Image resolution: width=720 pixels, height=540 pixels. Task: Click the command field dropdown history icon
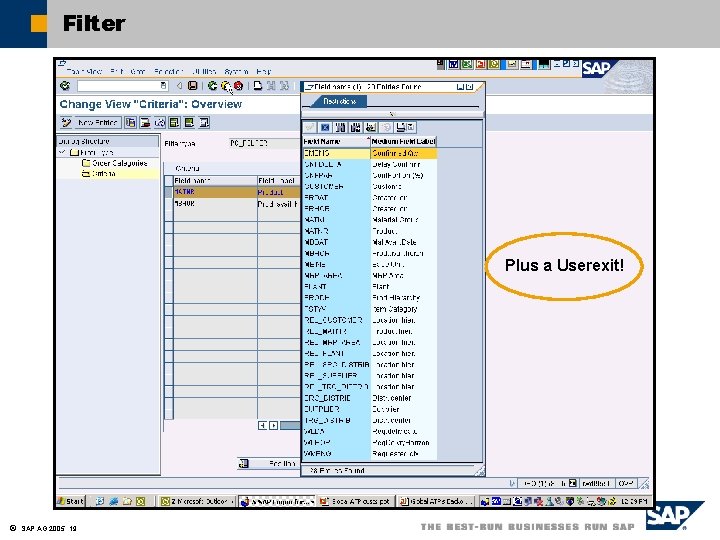(163, 85)
